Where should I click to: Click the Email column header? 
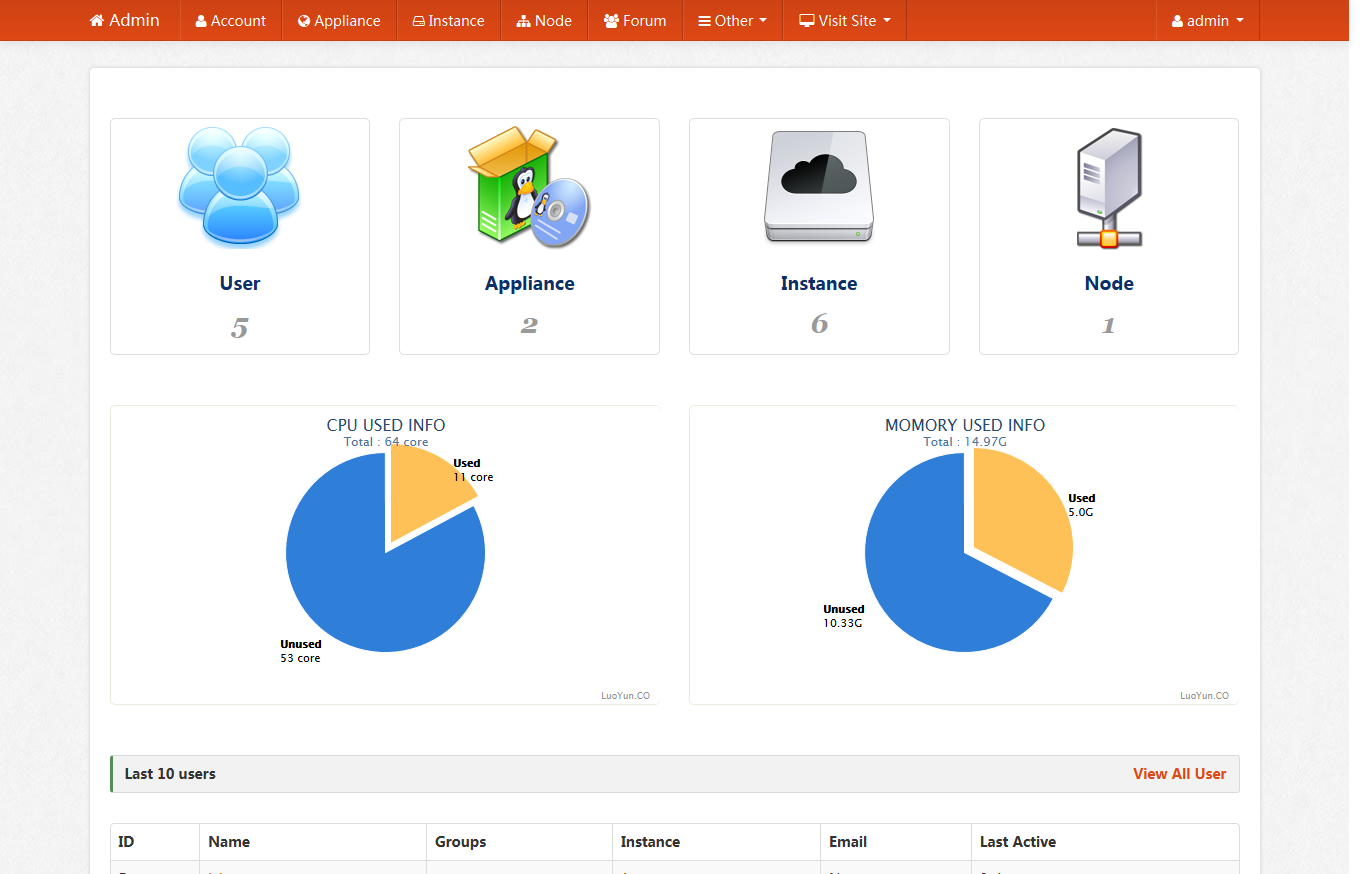pos(848,842)
